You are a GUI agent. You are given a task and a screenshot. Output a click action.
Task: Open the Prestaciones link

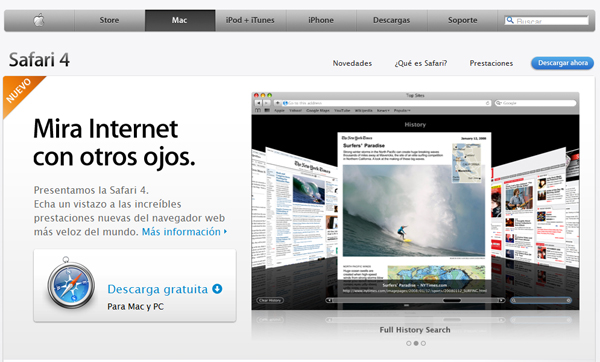pos(491,63)
